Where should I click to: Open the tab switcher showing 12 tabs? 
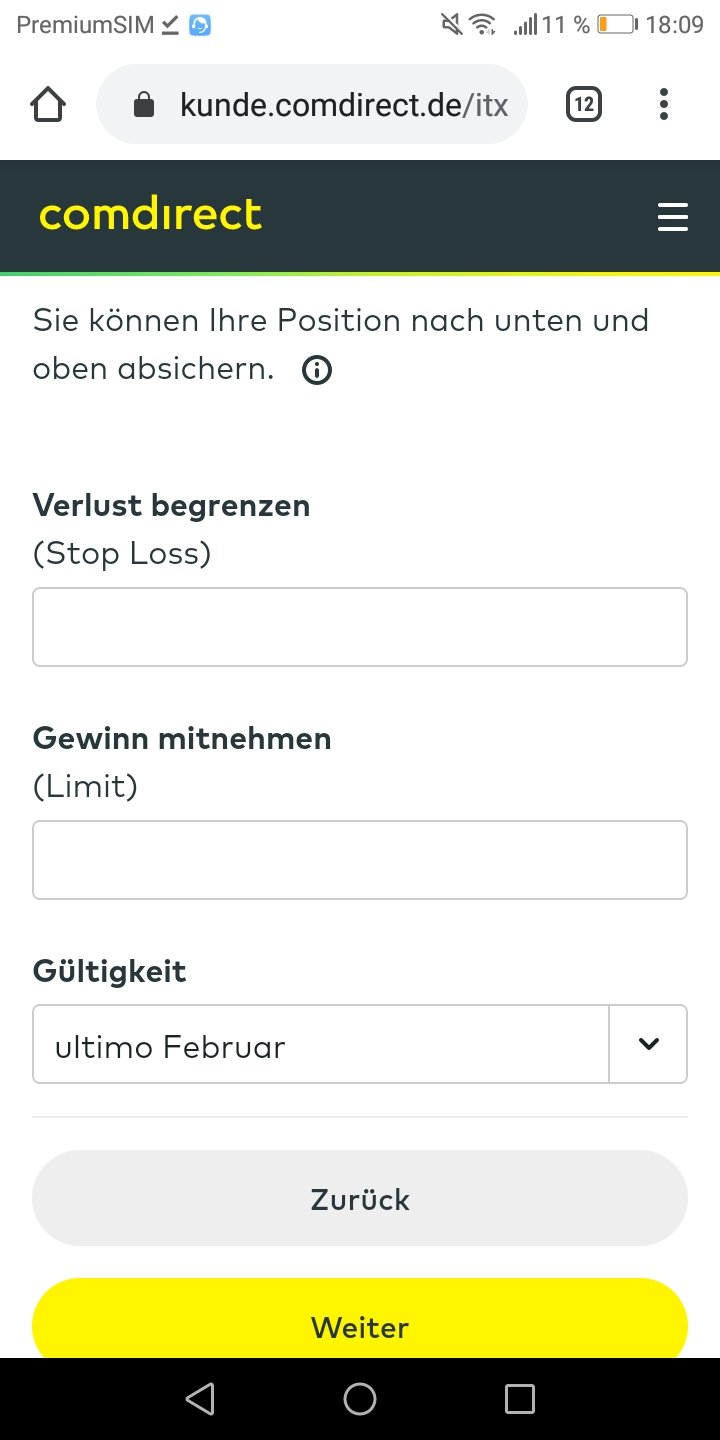(584, 104)
